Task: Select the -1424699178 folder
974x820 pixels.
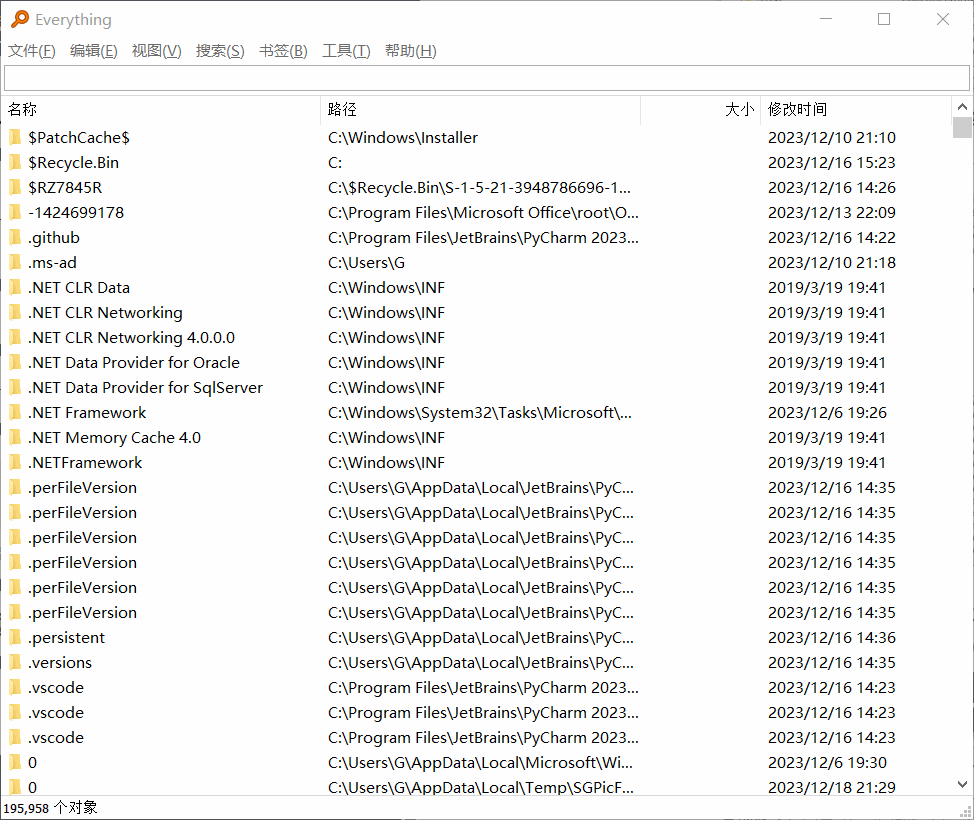Action: [76, 212]
